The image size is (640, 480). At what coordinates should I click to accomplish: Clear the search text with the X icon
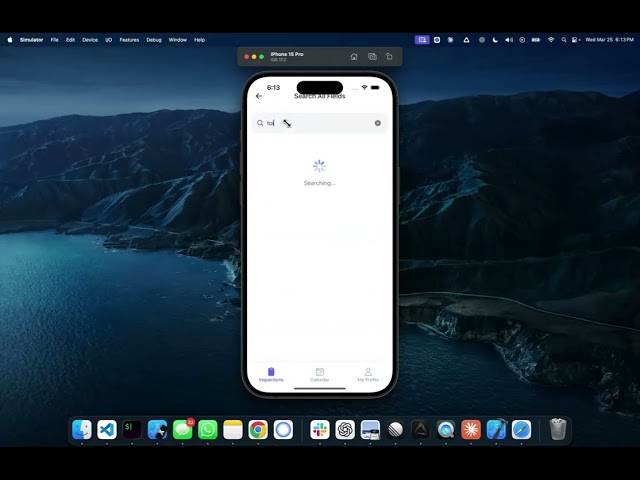tap(378, 123)
